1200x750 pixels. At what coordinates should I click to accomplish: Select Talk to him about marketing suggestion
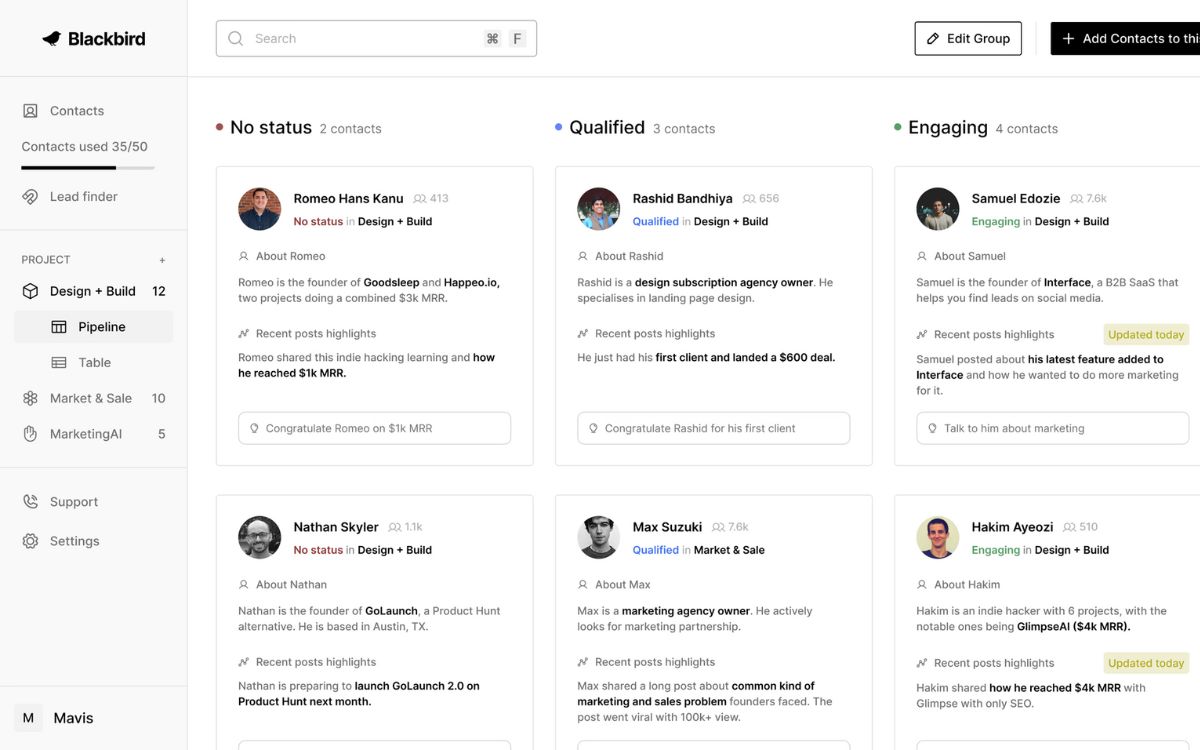[1052, 428]
